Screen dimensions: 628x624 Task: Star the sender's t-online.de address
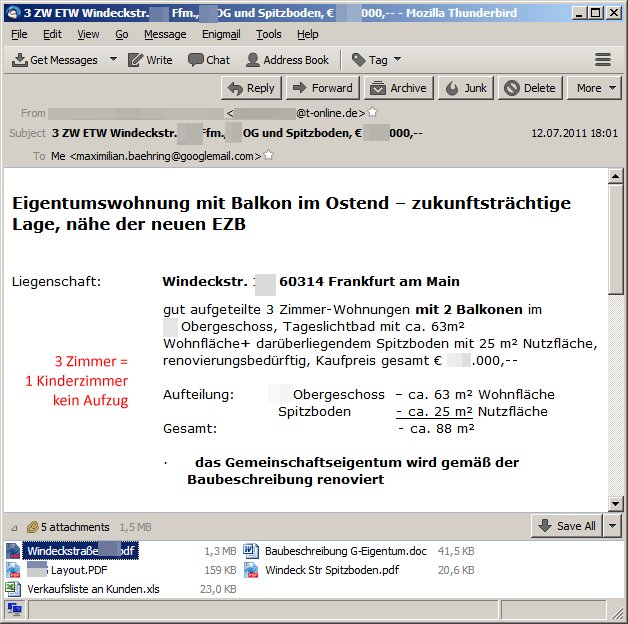coord(373,113)
